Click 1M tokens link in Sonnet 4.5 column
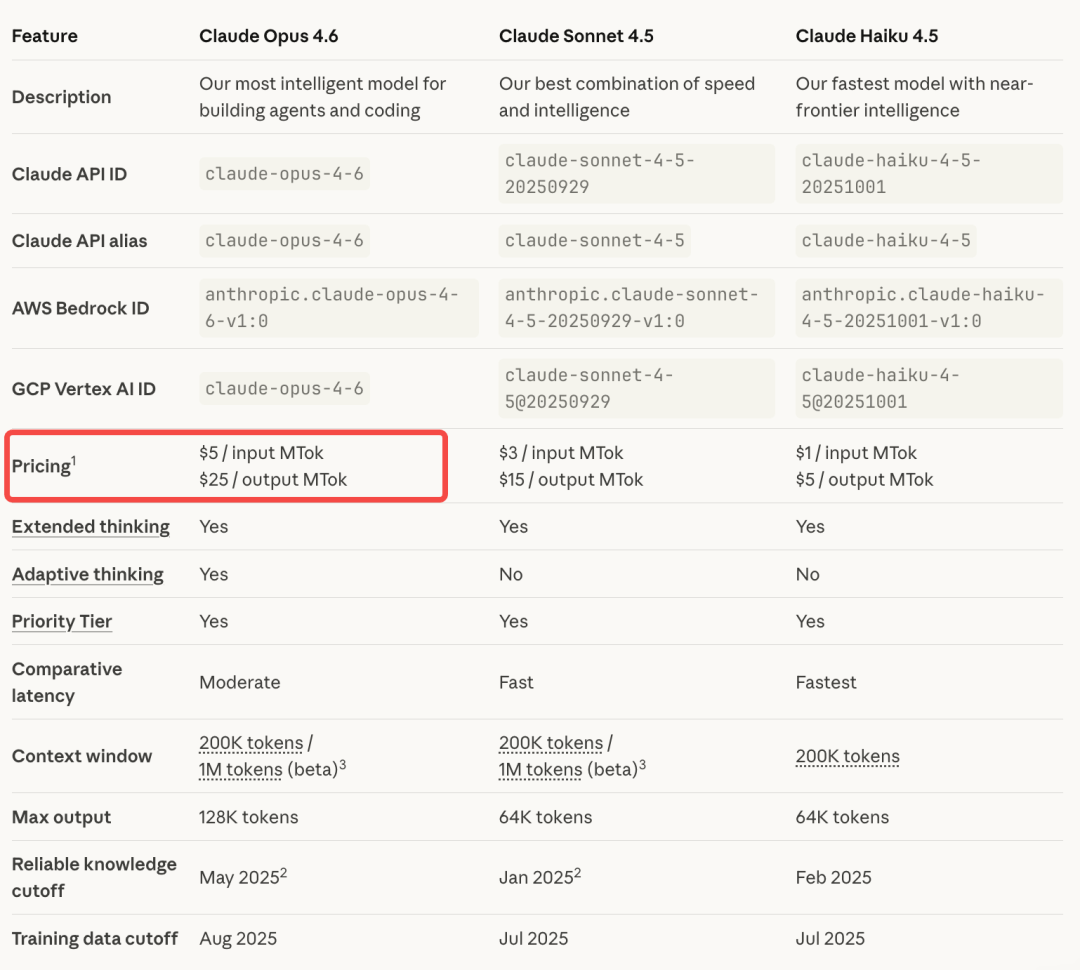The height and width of the screenshot is (970, 1080). point(541,769)
